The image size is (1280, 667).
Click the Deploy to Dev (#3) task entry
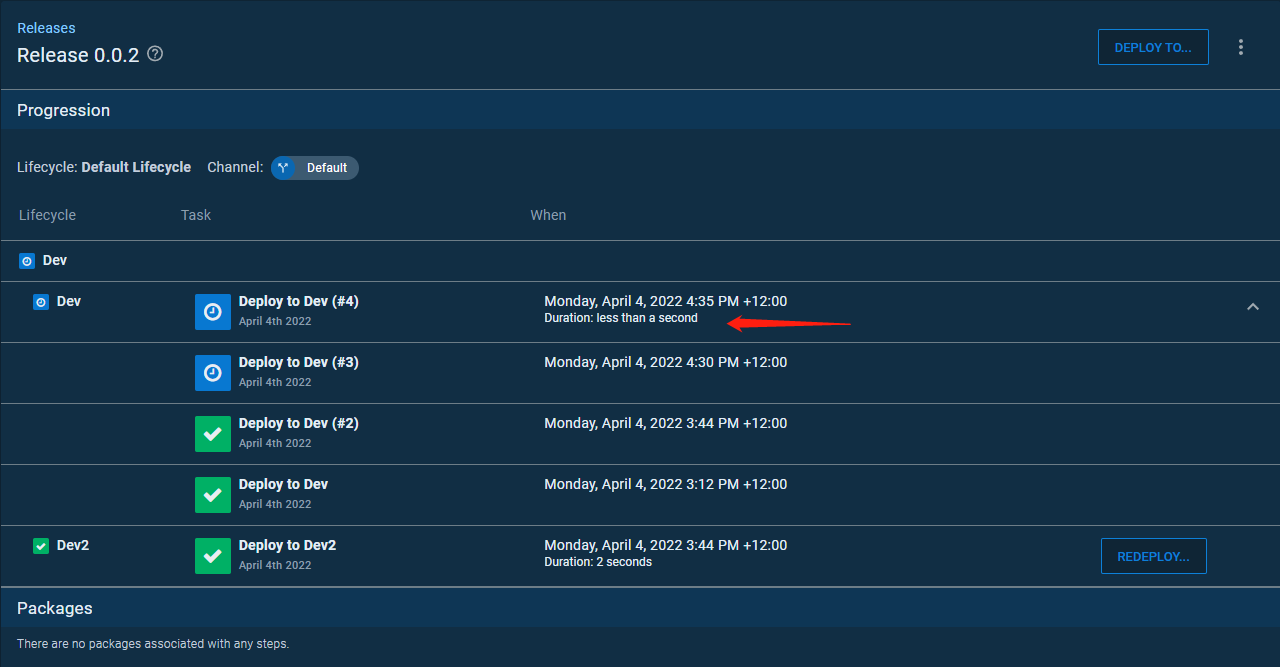pyautogui.click(x=298, y=362)
